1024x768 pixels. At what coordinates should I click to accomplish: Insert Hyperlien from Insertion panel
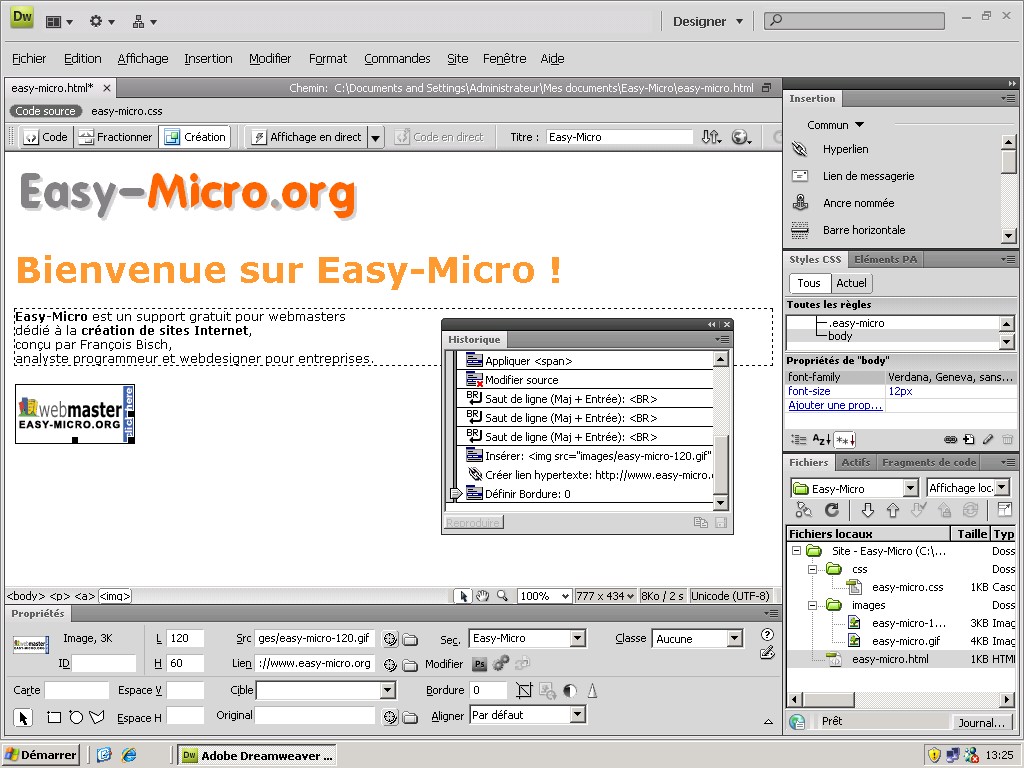tap(845, 149)
